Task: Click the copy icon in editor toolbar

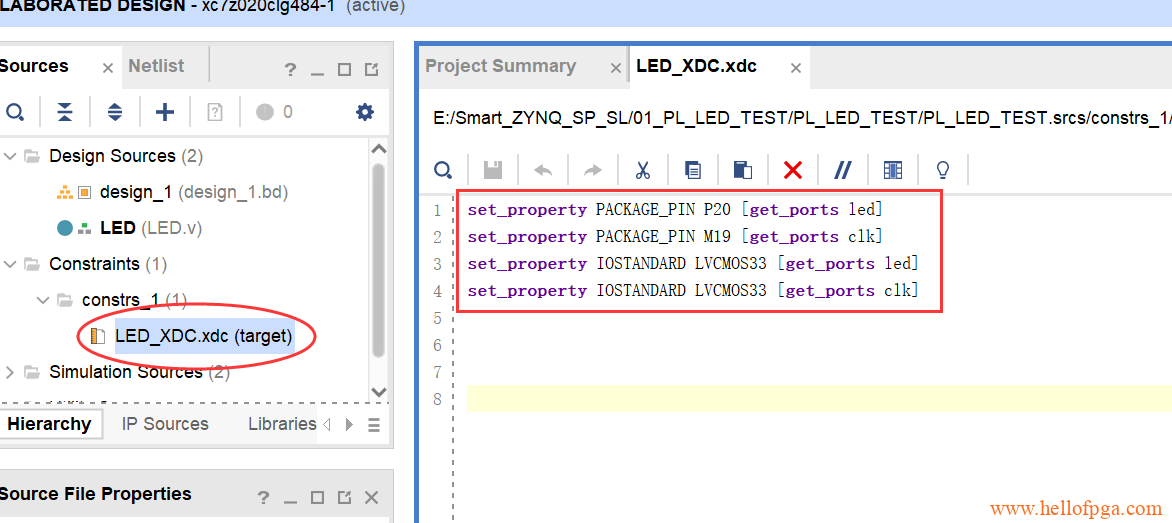Action: click(x=693, y=170)
